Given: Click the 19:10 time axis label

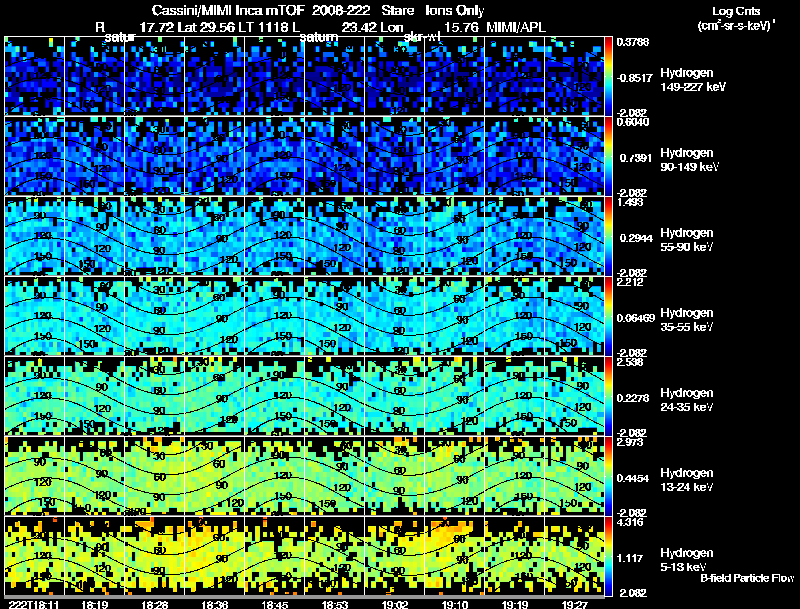Looking at the screenshot, I should tap(455, 605).
